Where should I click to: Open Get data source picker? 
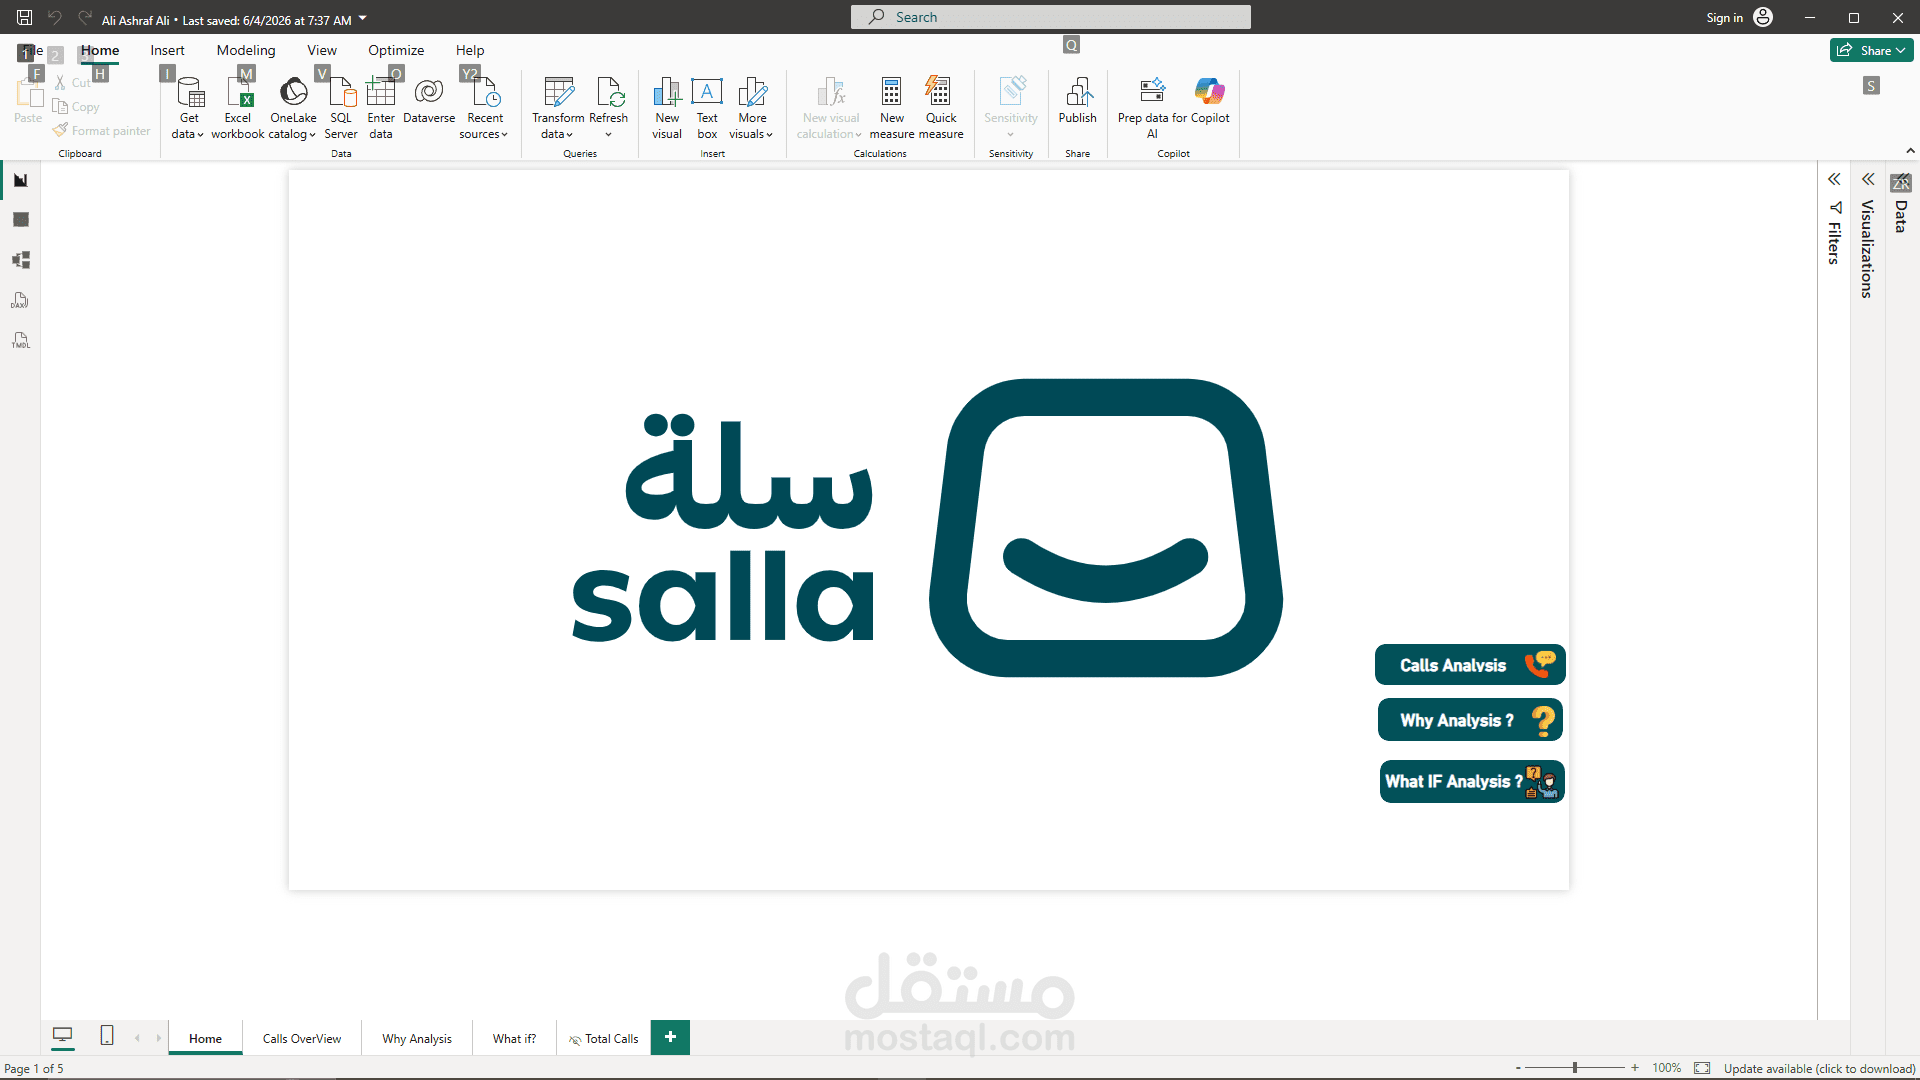click(188, 108)
